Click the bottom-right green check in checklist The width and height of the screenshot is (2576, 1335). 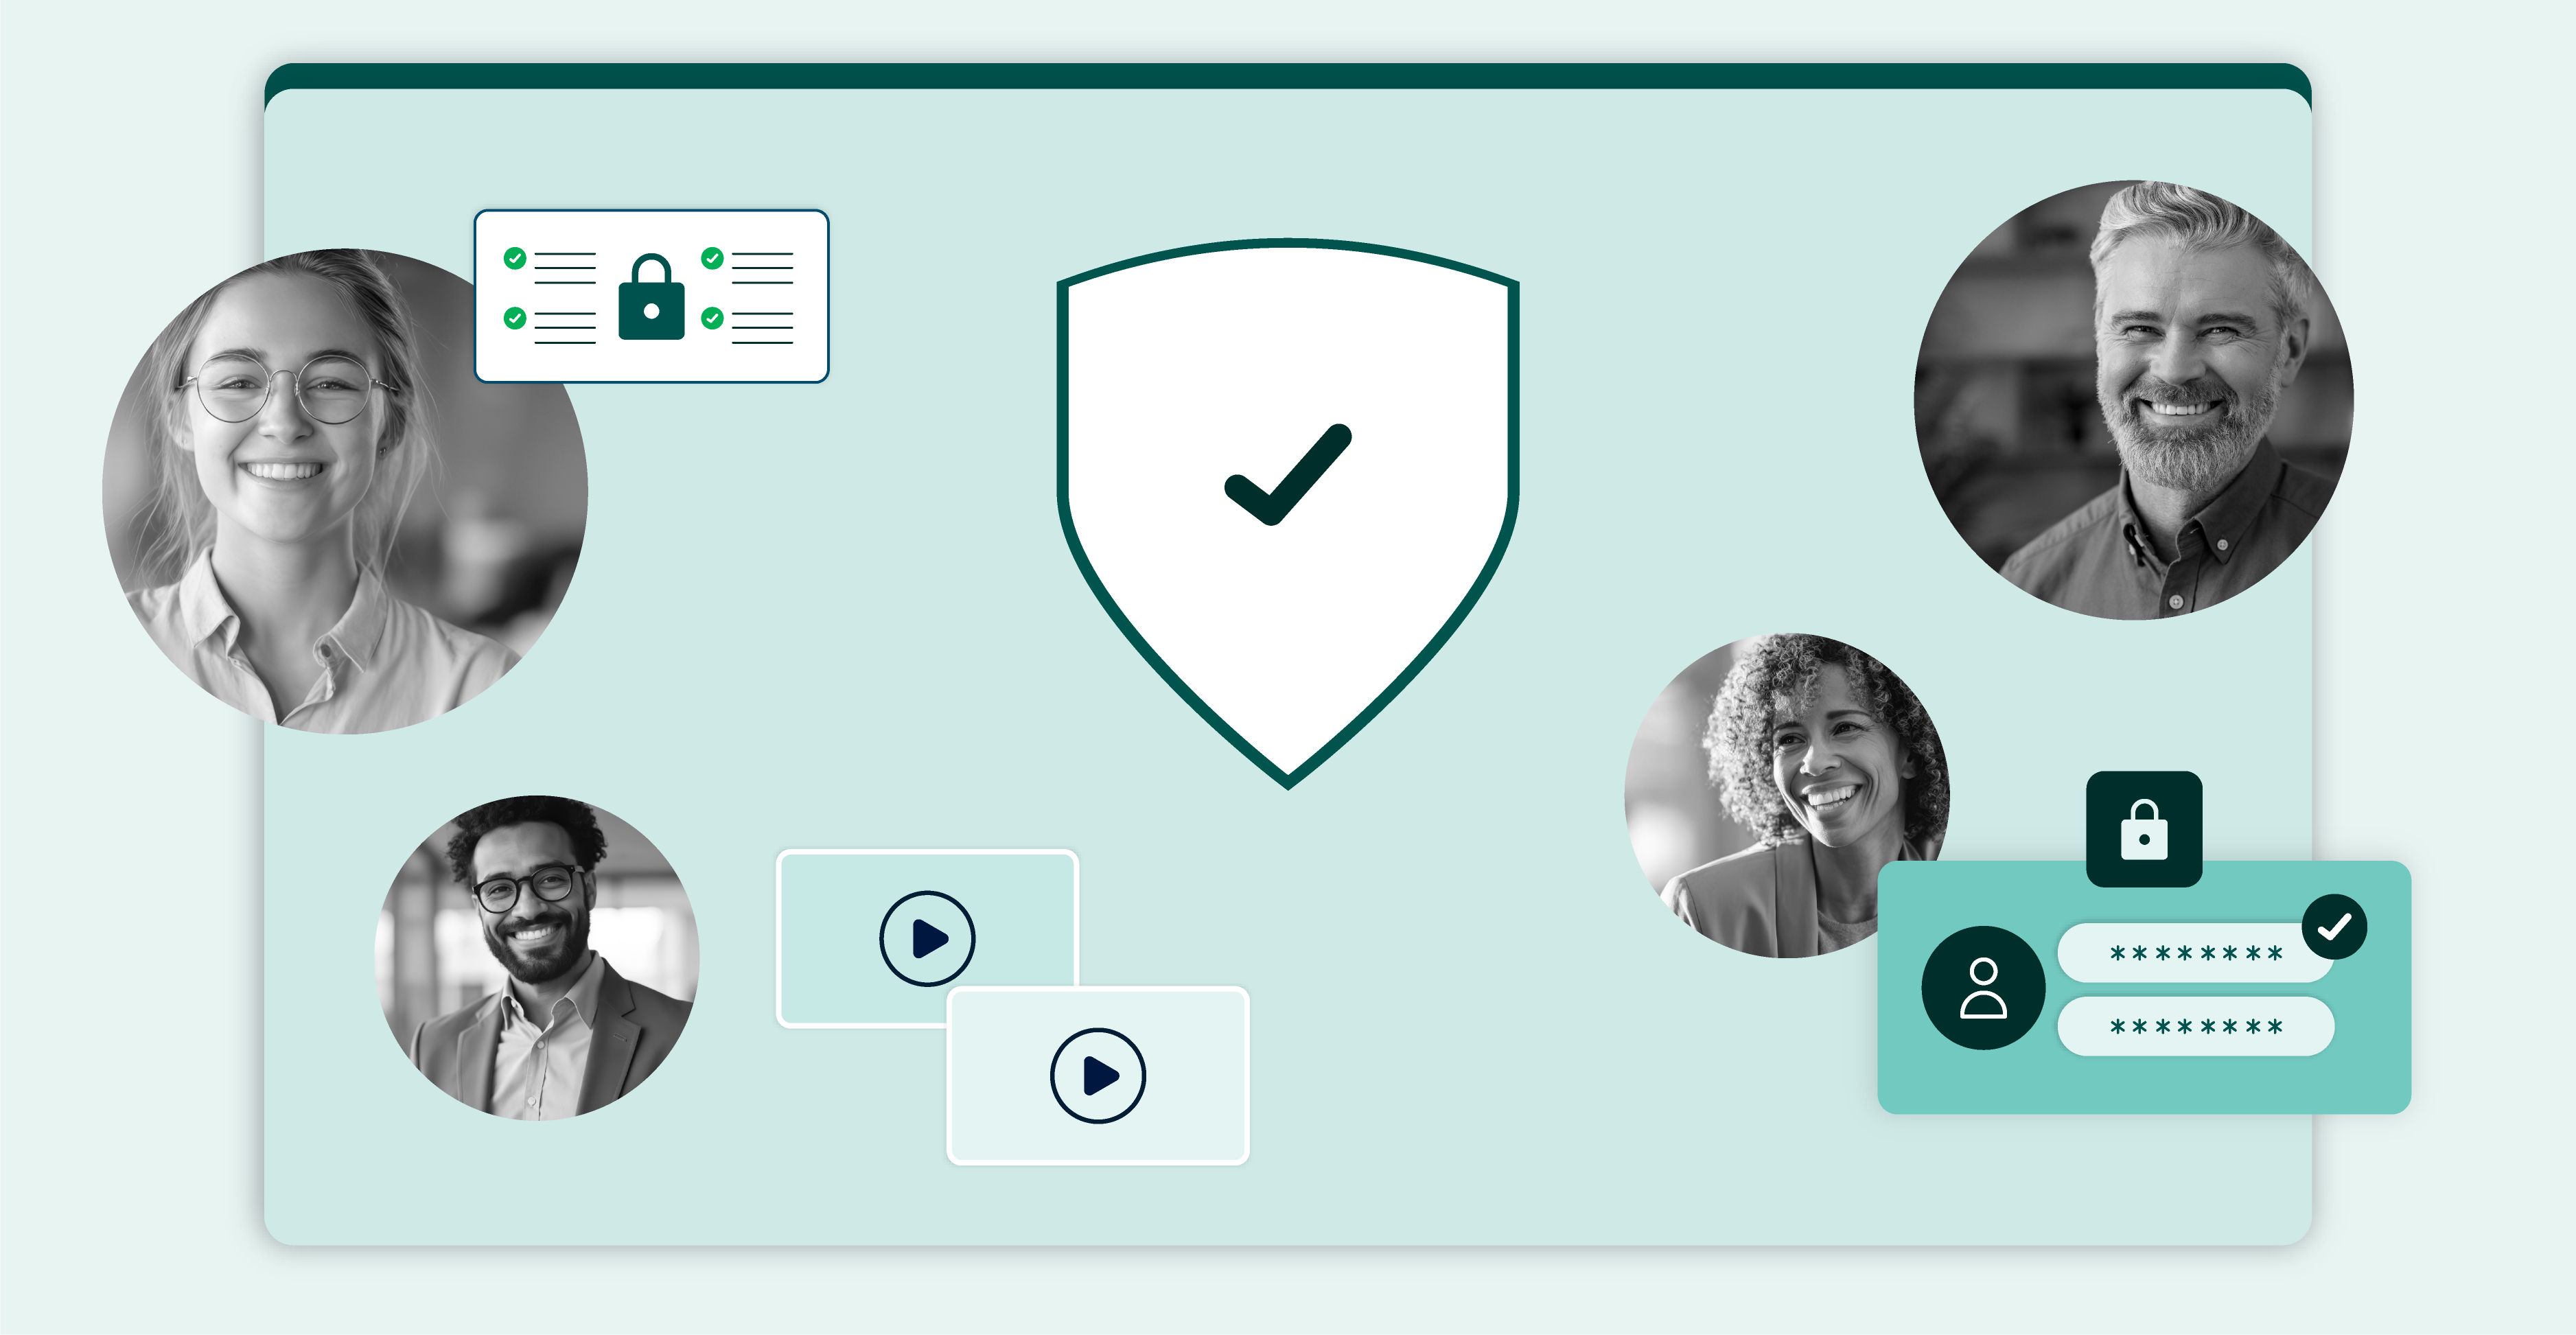coord(712,318)
